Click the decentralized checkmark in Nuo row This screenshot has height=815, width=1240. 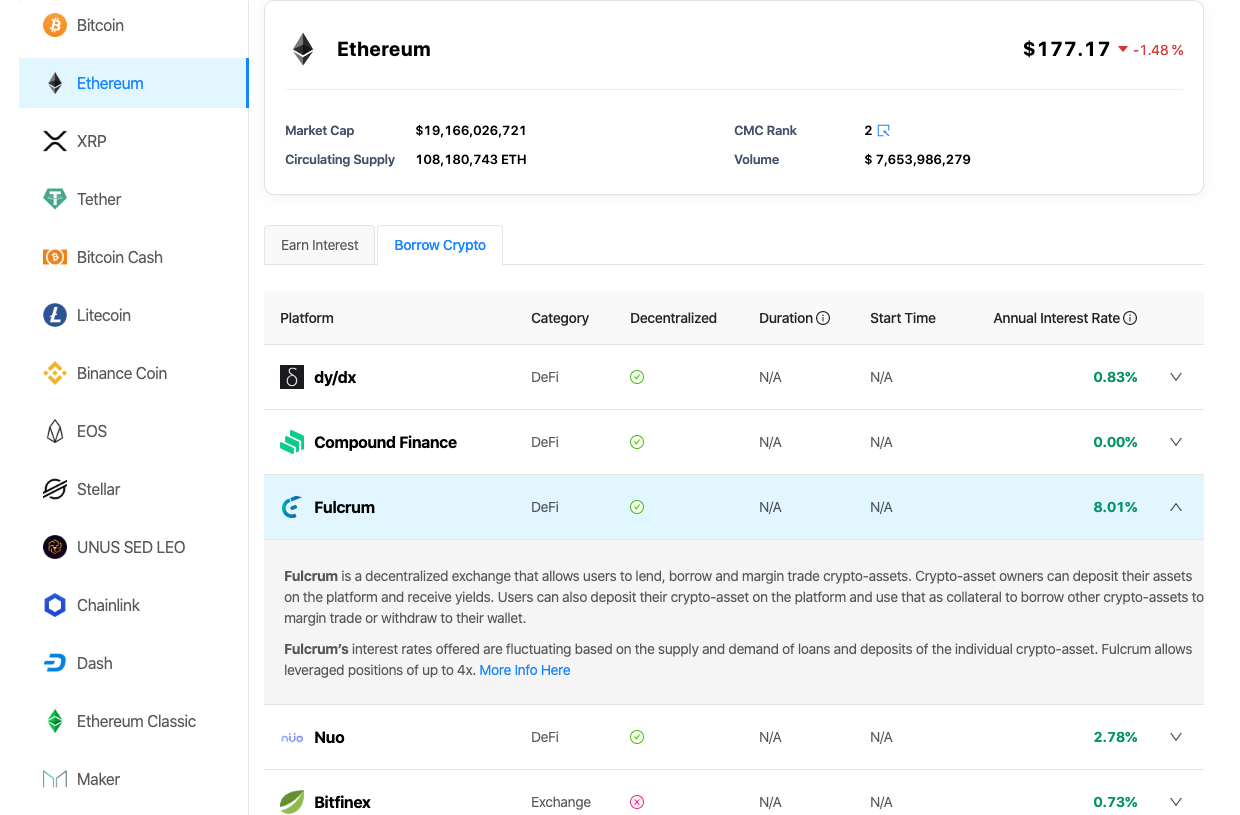[x=637, y=737]
